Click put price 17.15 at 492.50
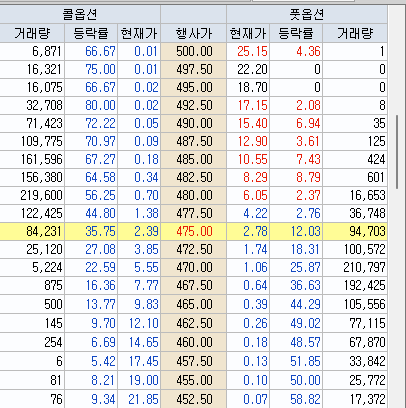This screenshot has width=406, height=408. pyautogui.click(x=248, y=106)
